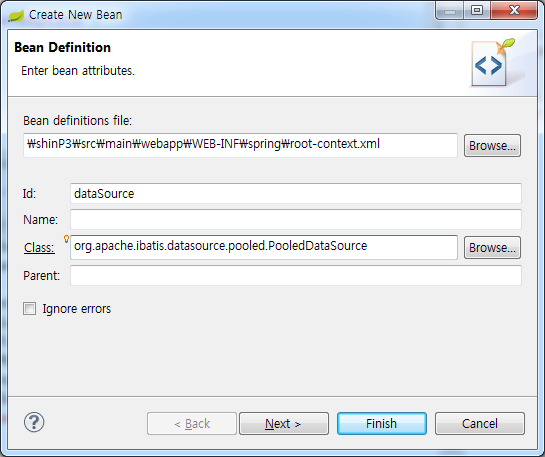545x457 pixels.
Task: Click the Ignore errors label text
Action: [x=77, y=309]
